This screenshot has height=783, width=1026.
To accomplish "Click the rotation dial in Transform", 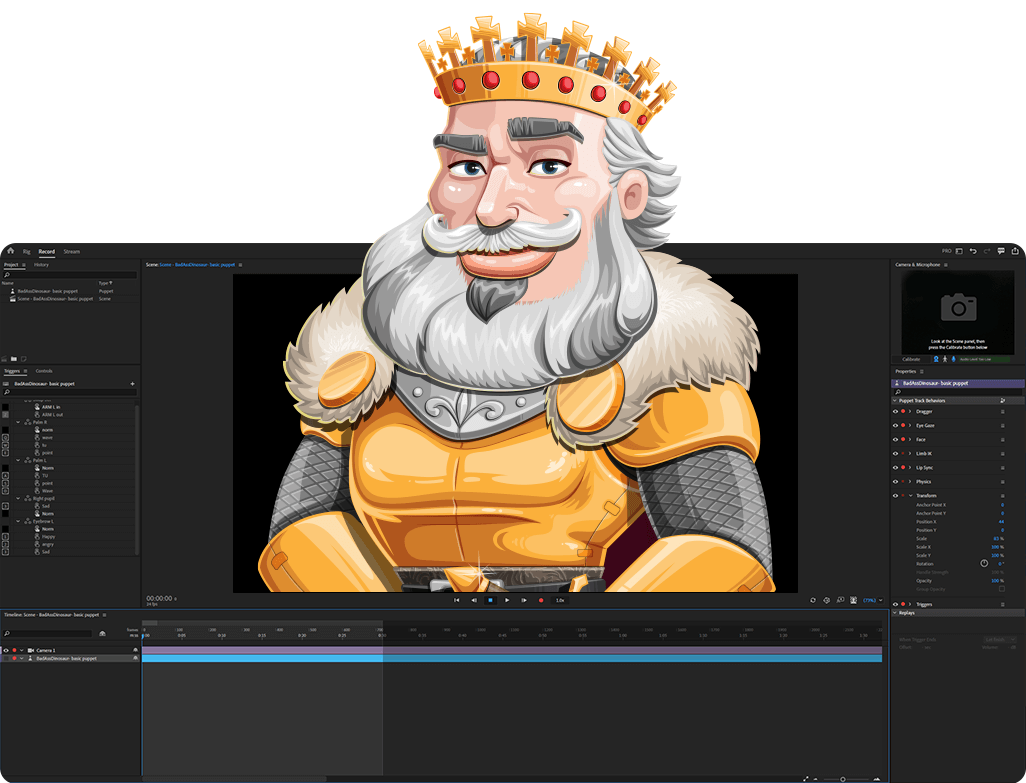I will tap(984, 563).
